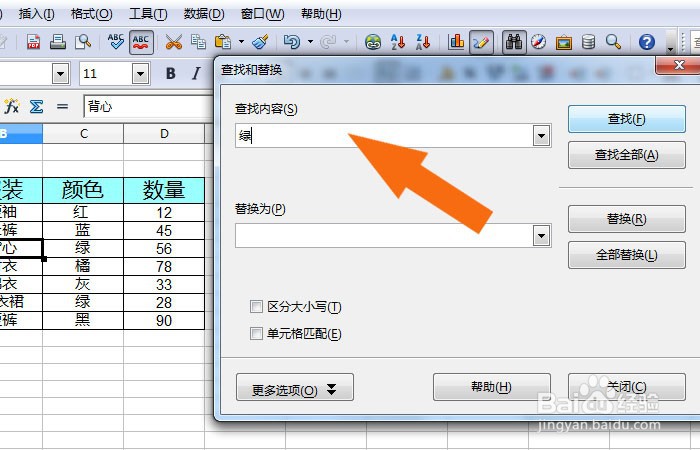Image resolution: width=700 pixels, height=450 pixels.
Task: Click the 替换(R) button
Action: click(x=626, y=219)
